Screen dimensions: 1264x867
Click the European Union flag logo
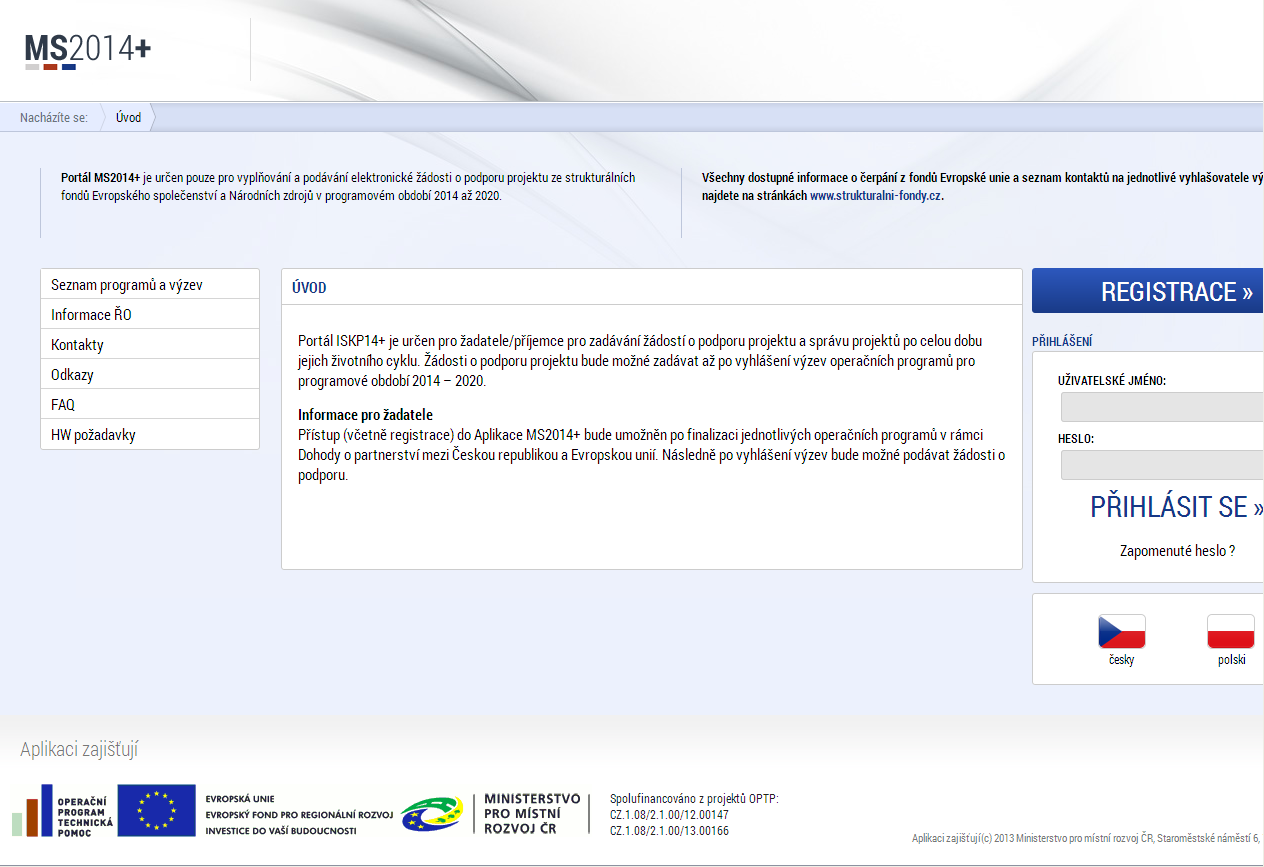pyautogui.click(x=156, y=810)
